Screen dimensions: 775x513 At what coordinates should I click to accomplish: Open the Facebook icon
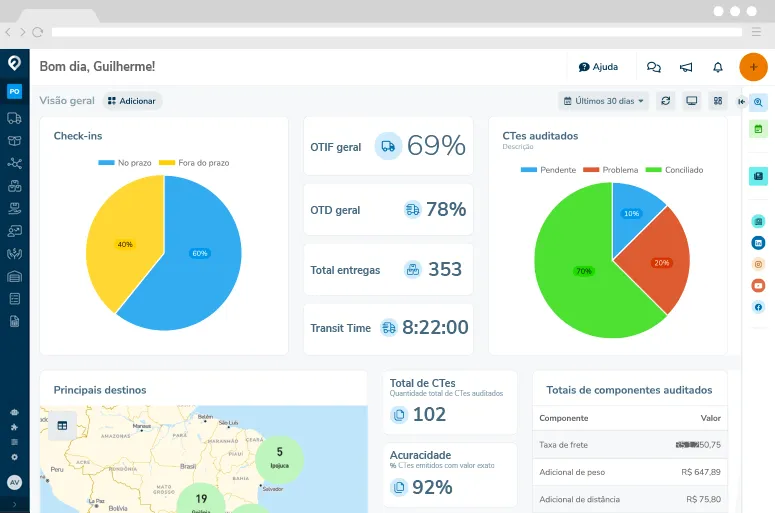(758, 307)
